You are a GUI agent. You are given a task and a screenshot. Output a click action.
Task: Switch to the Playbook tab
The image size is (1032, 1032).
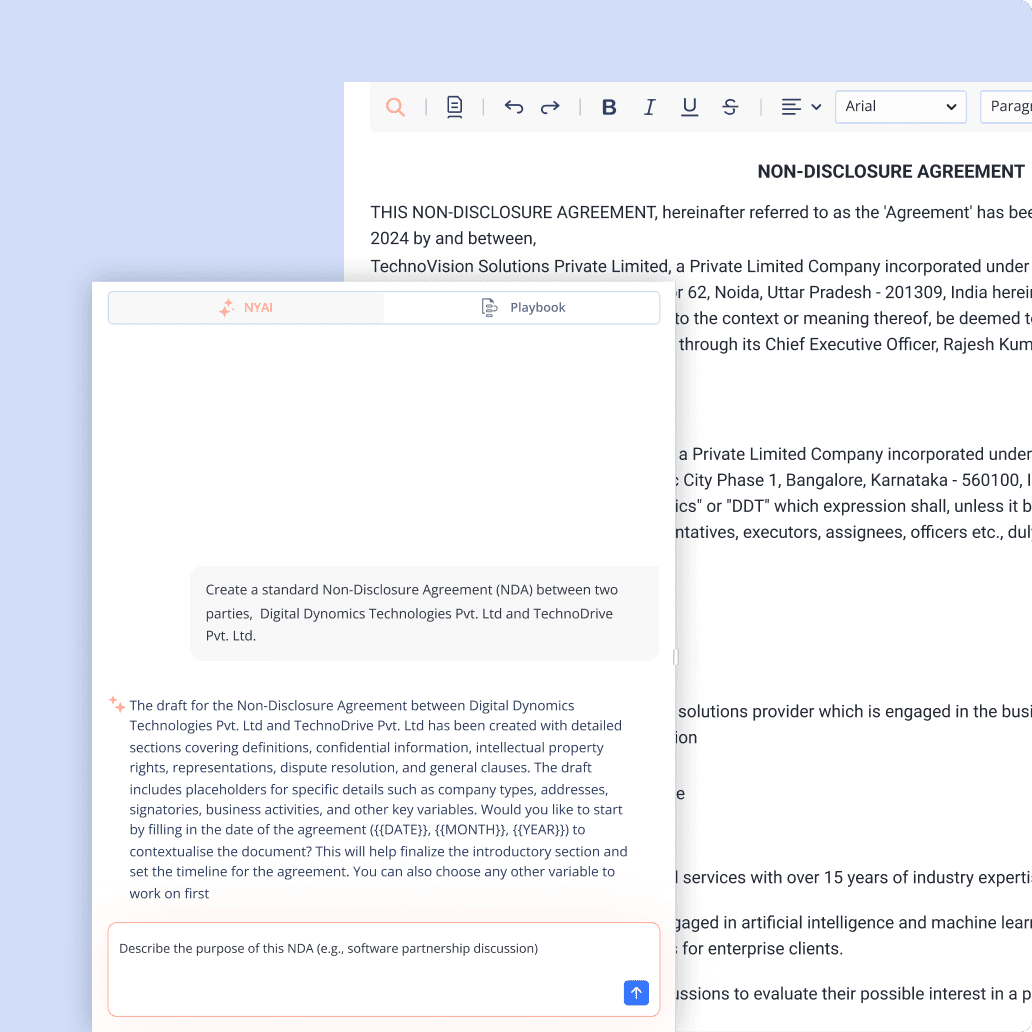[523, 307]
